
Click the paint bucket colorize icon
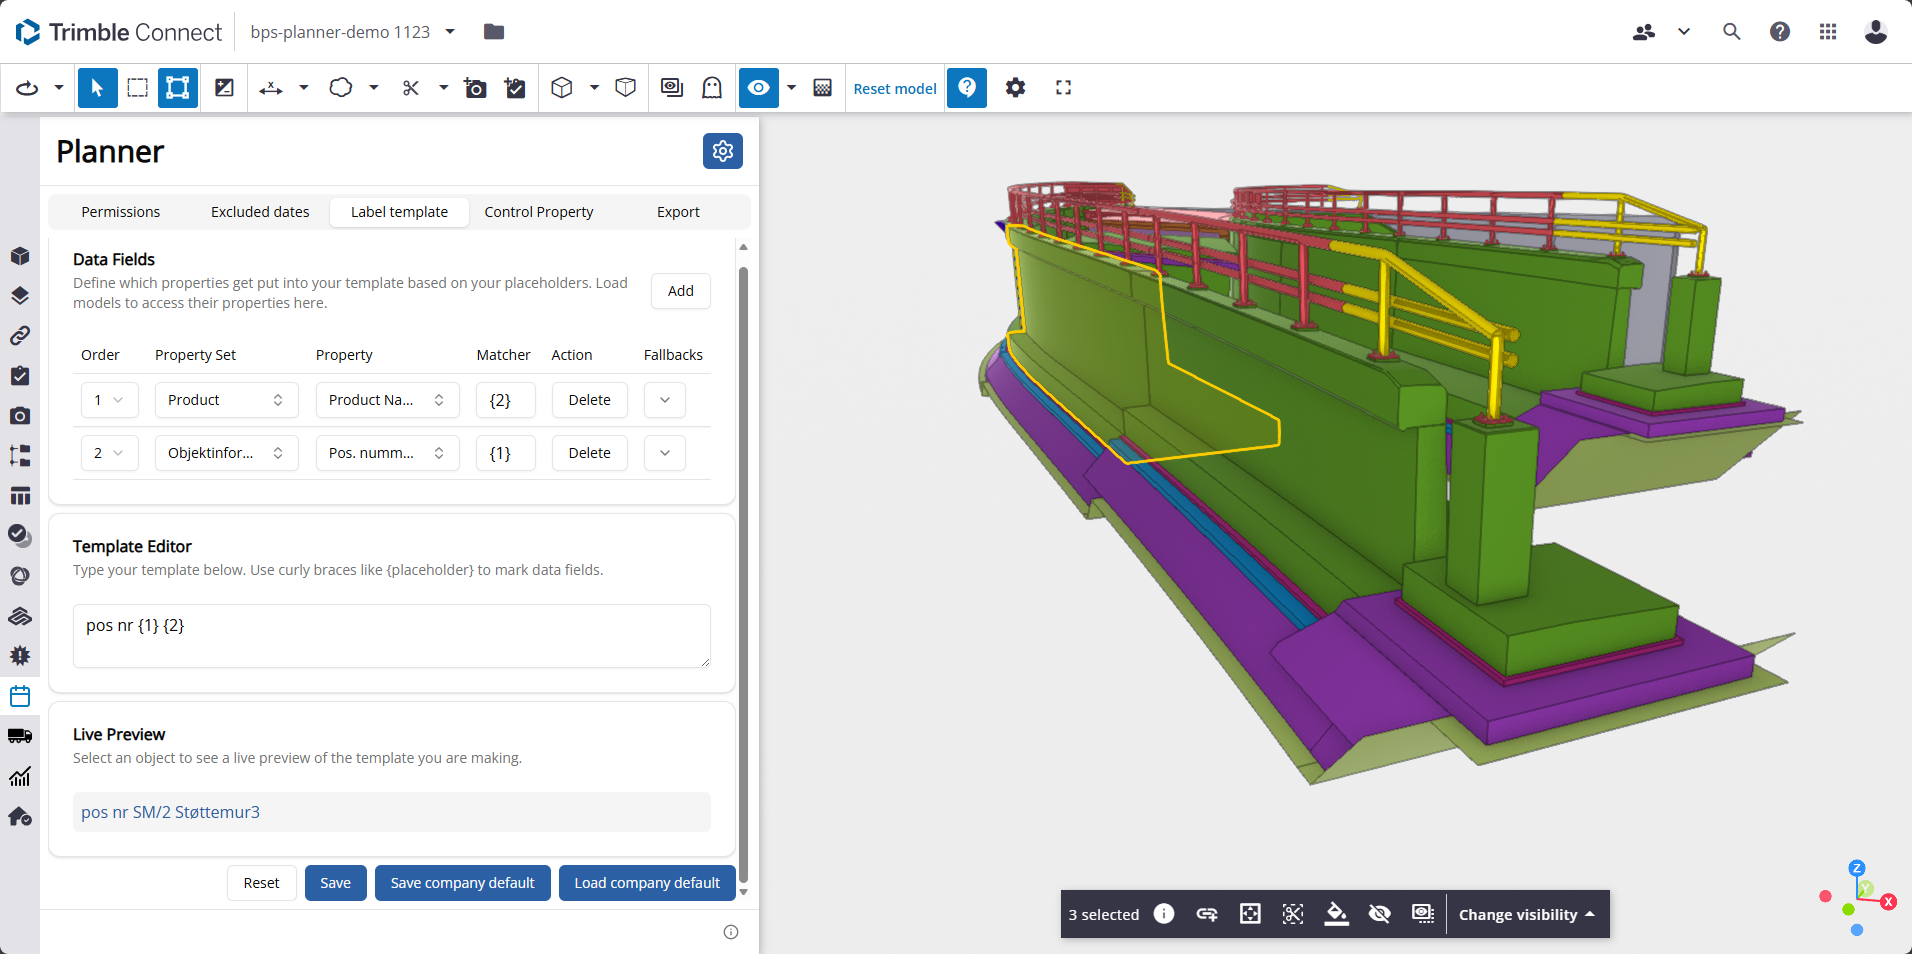coord(1336,914)
